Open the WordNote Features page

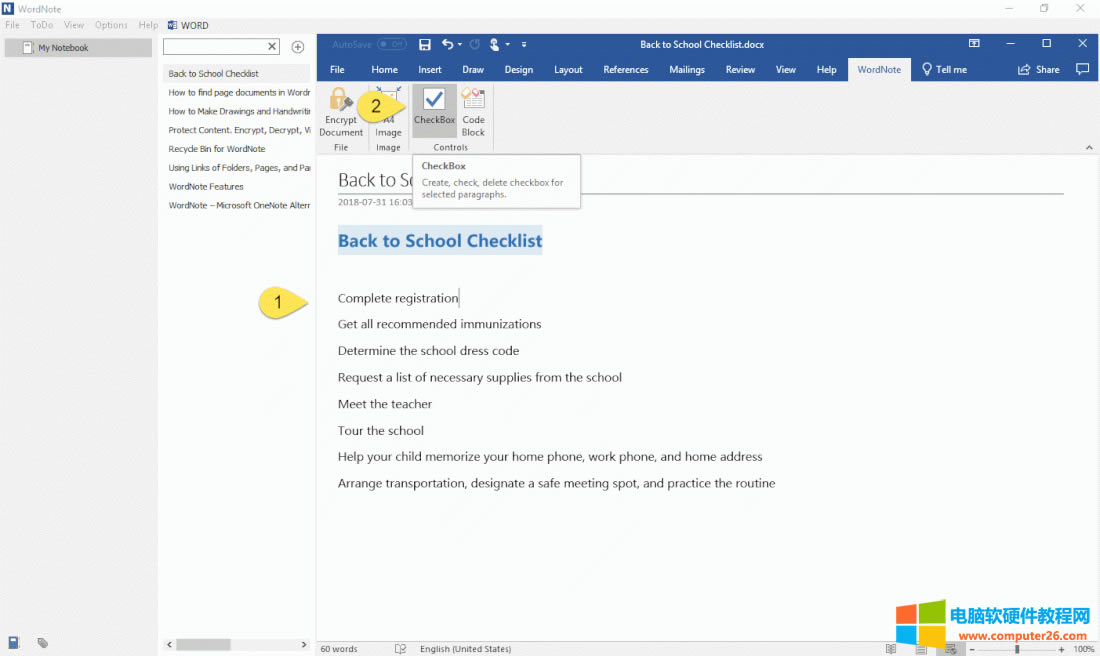[206, 187]
